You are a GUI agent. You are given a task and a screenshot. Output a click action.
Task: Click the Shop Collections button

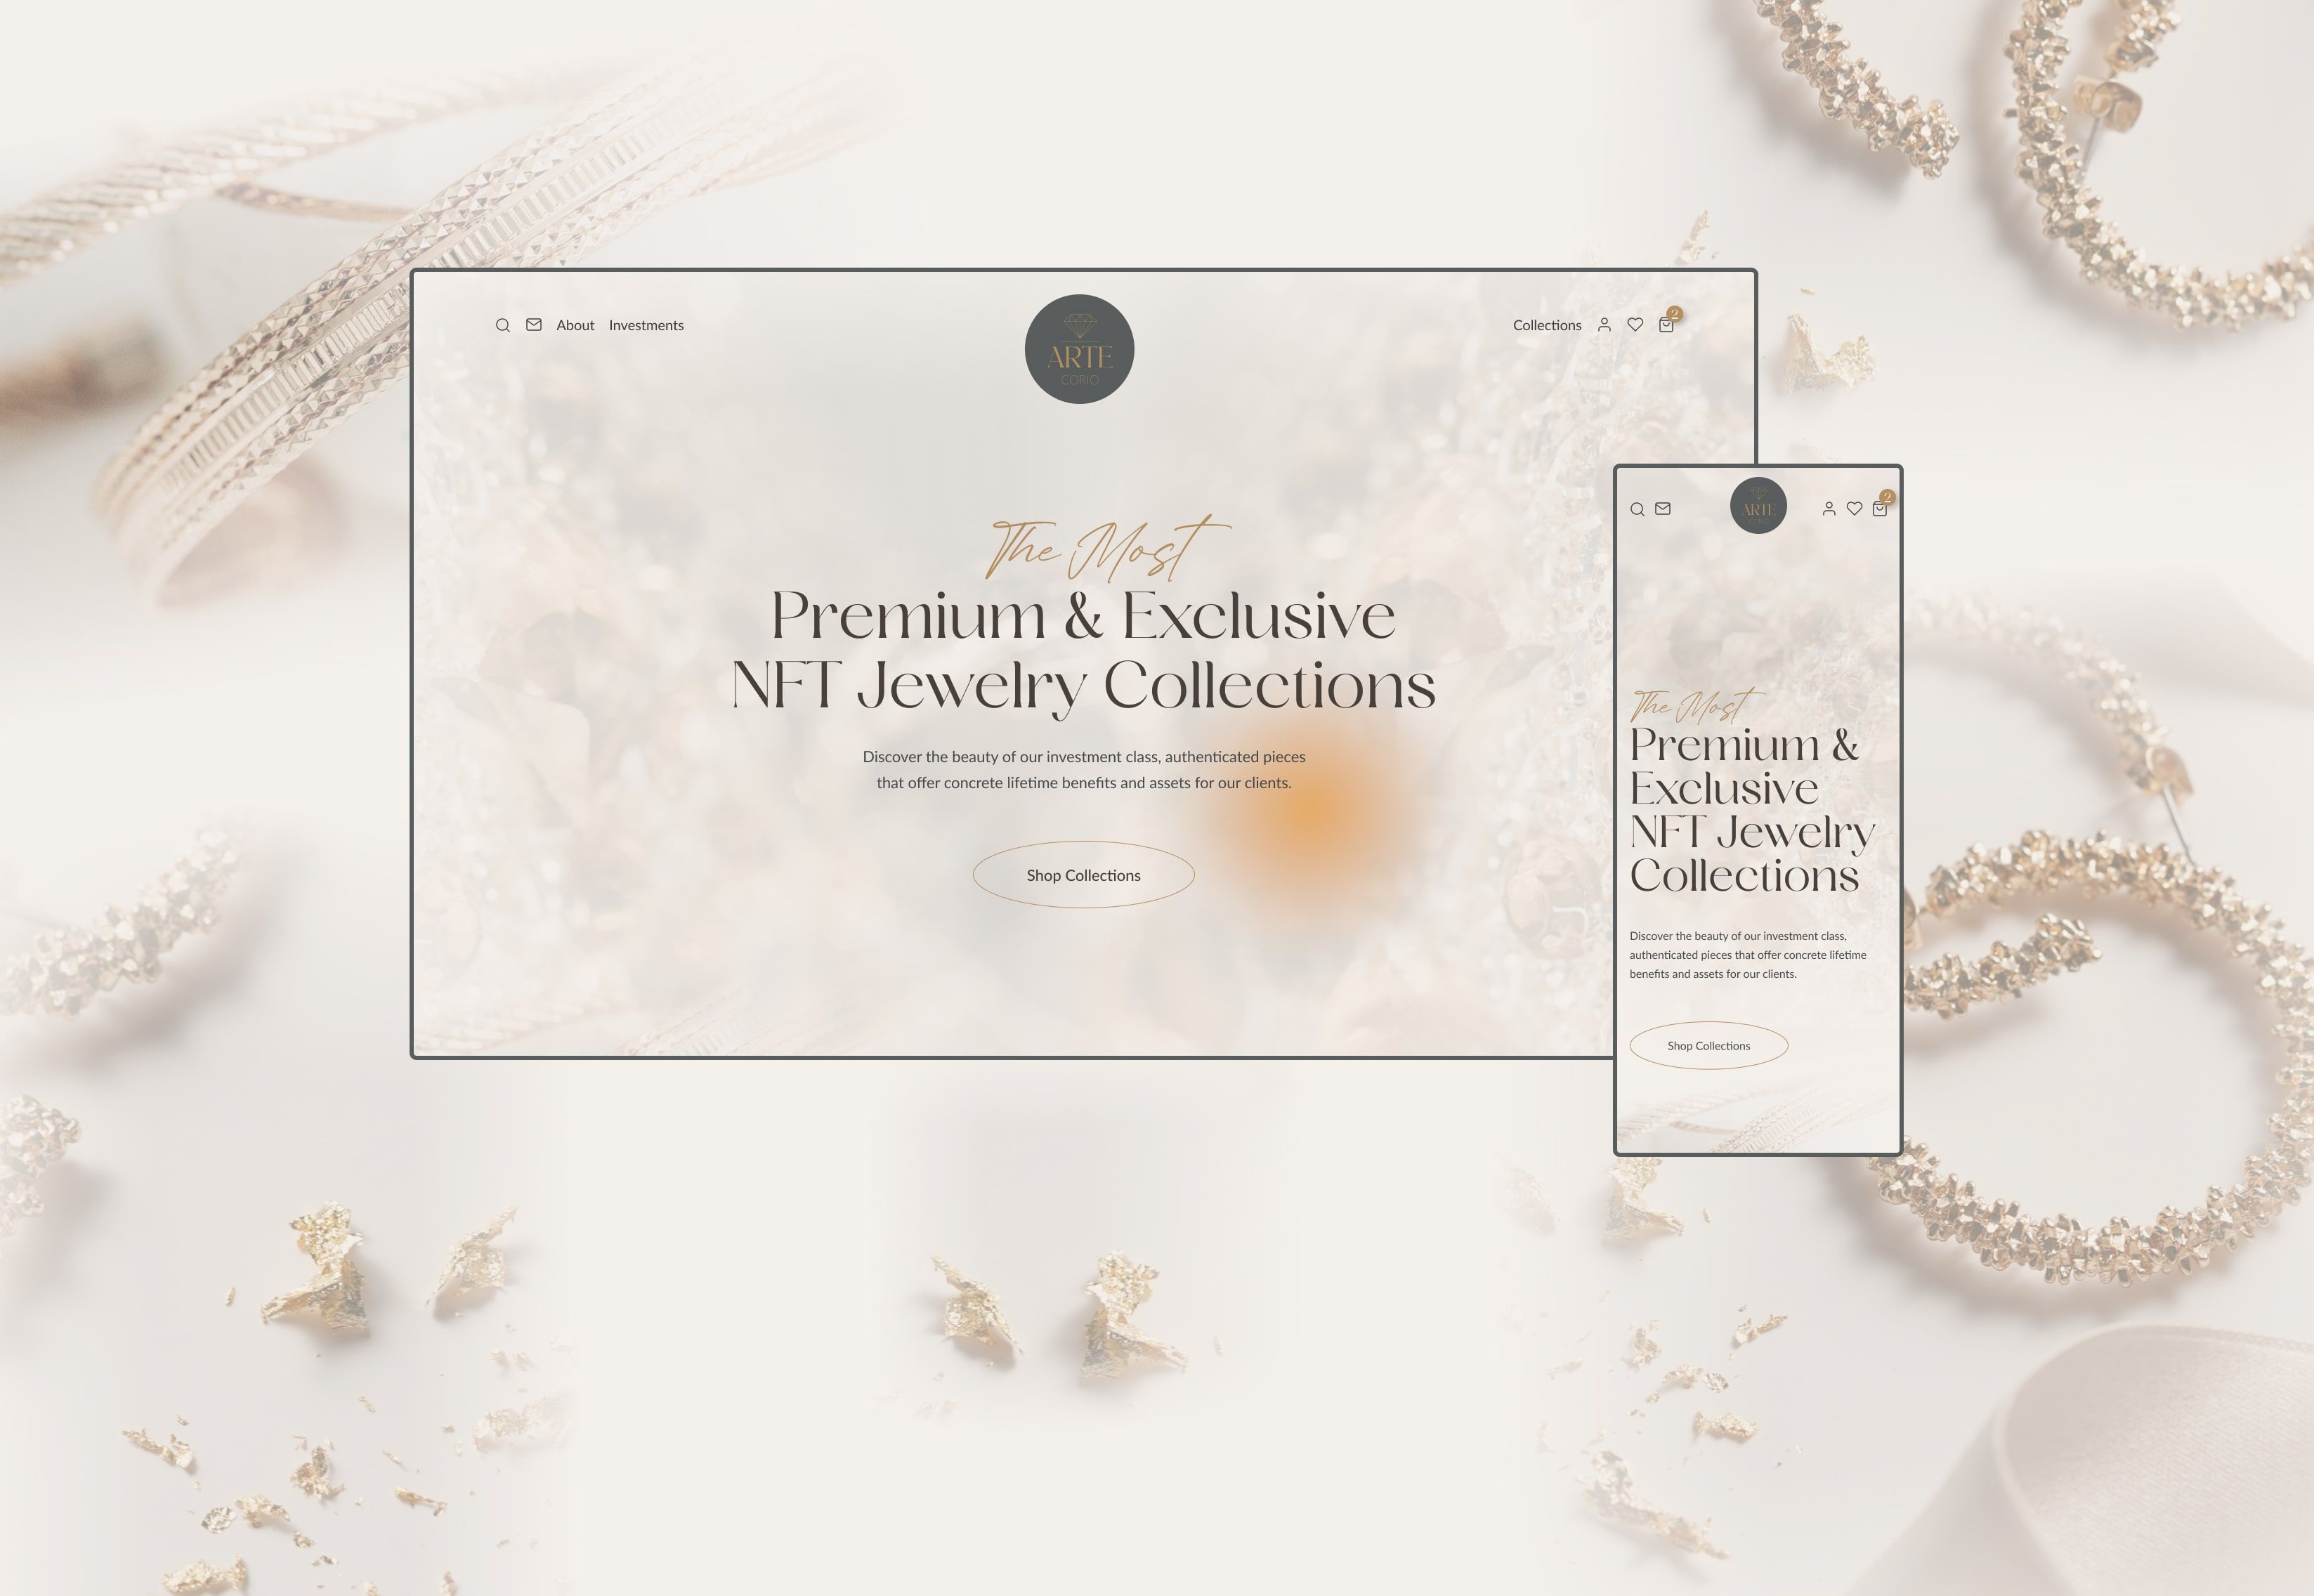pyautogui.click(x=1083, y=874)
